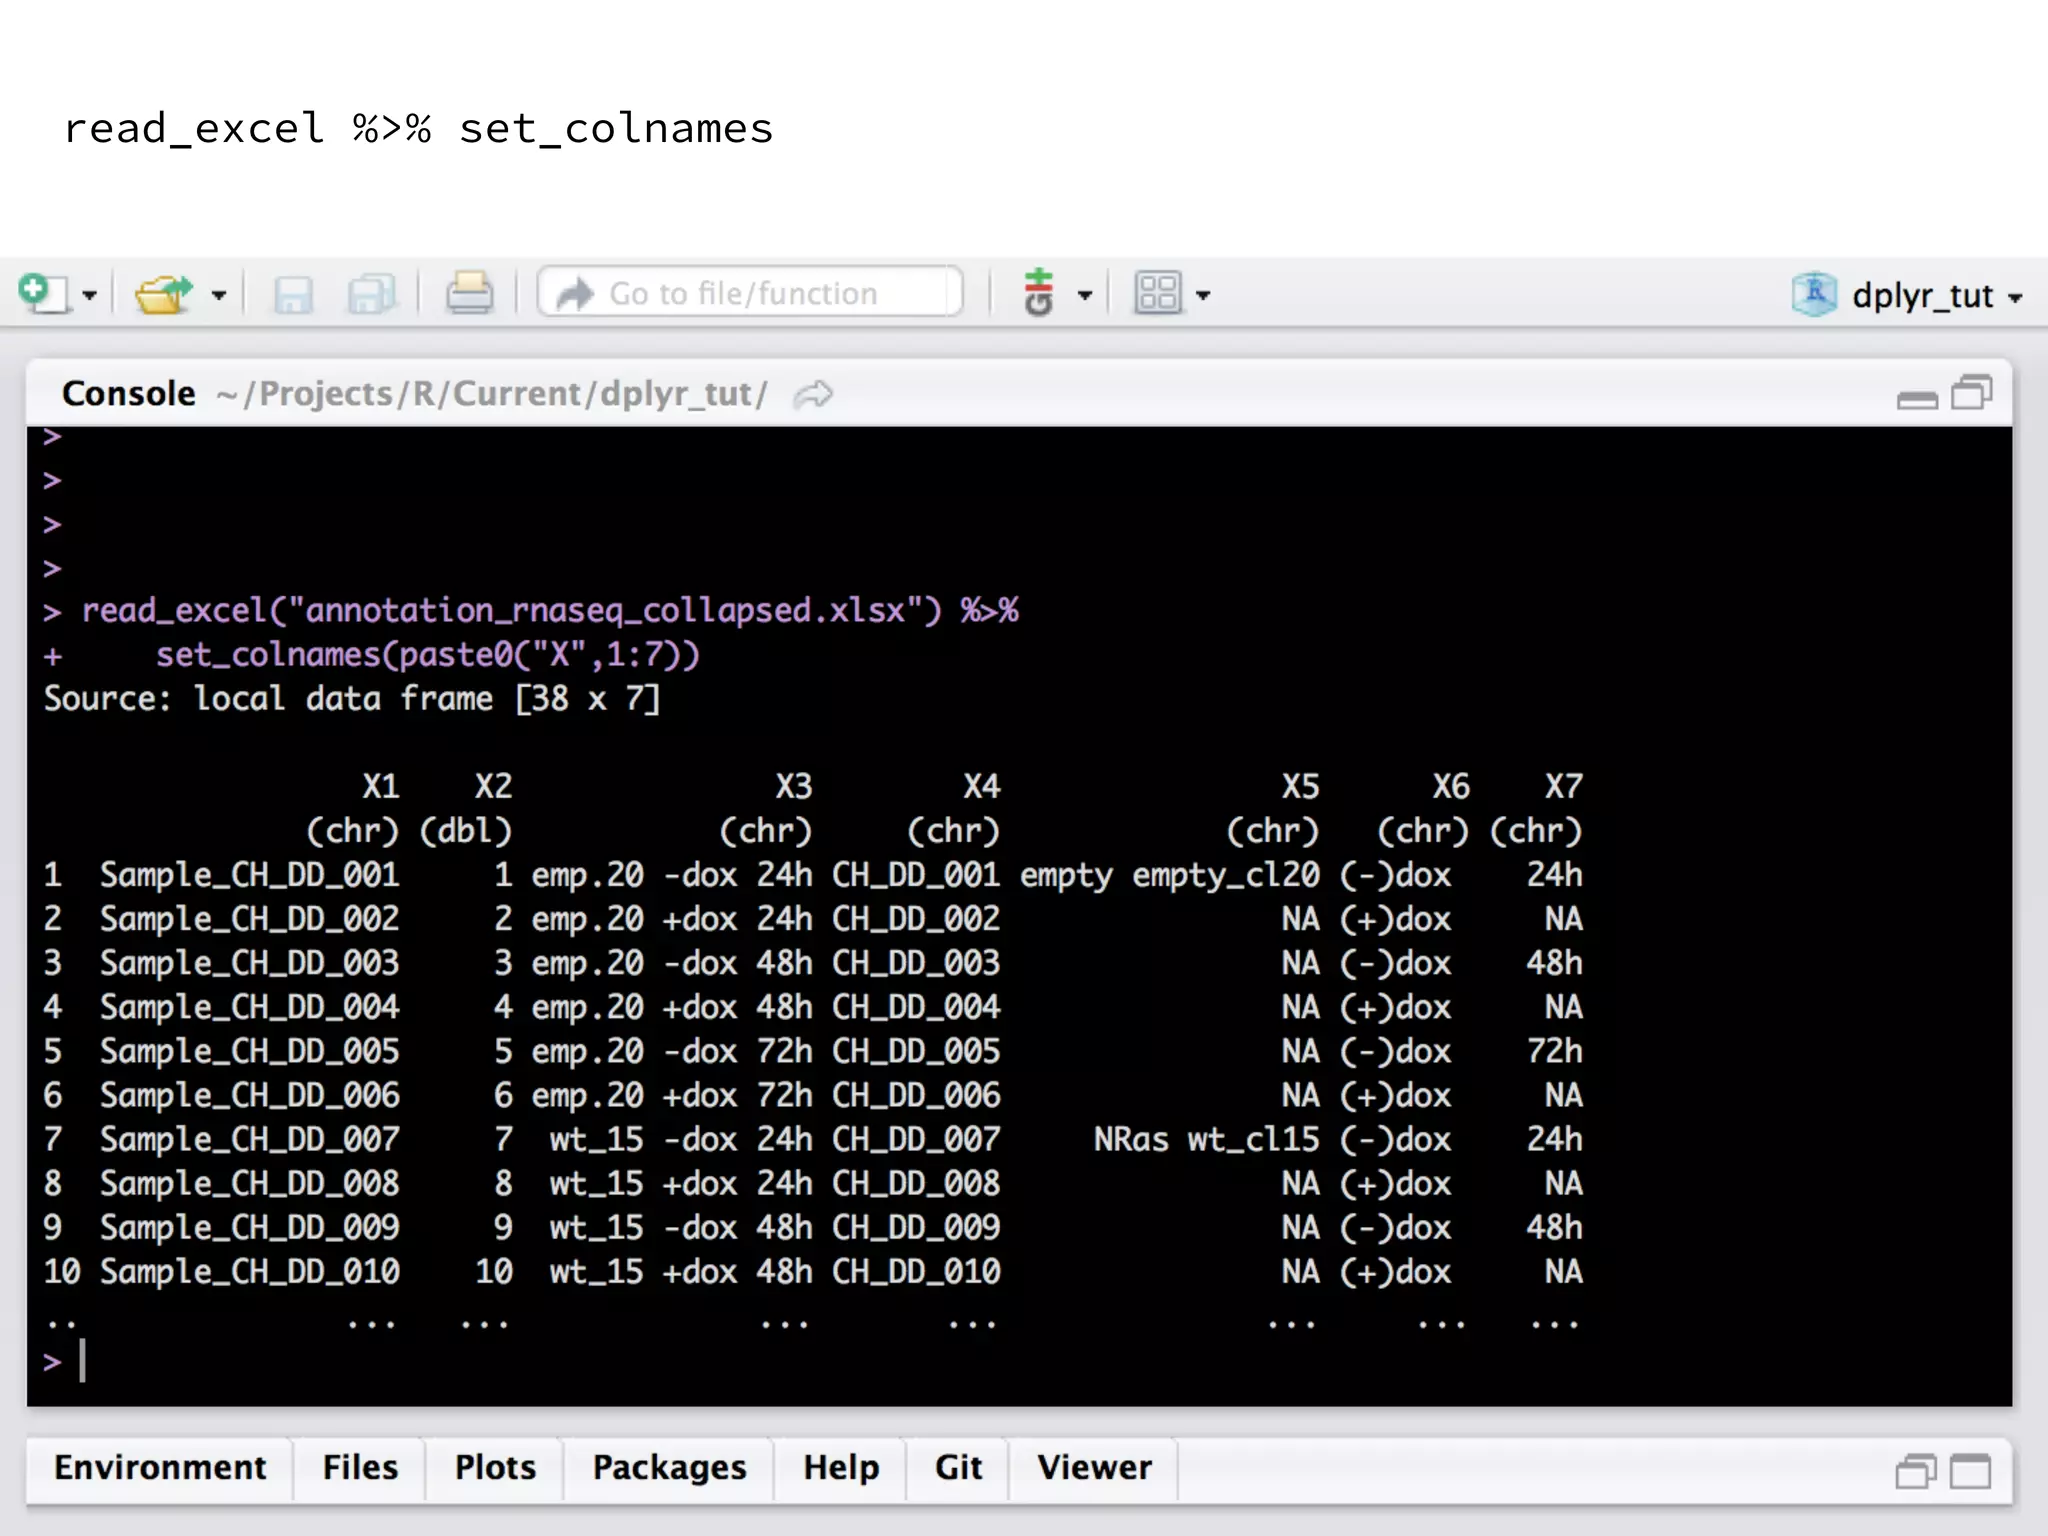Image resolution: width=2048 pixels, height=1536 pixels.
Task: Click the Save All documents icon
Action: [371, 294]
